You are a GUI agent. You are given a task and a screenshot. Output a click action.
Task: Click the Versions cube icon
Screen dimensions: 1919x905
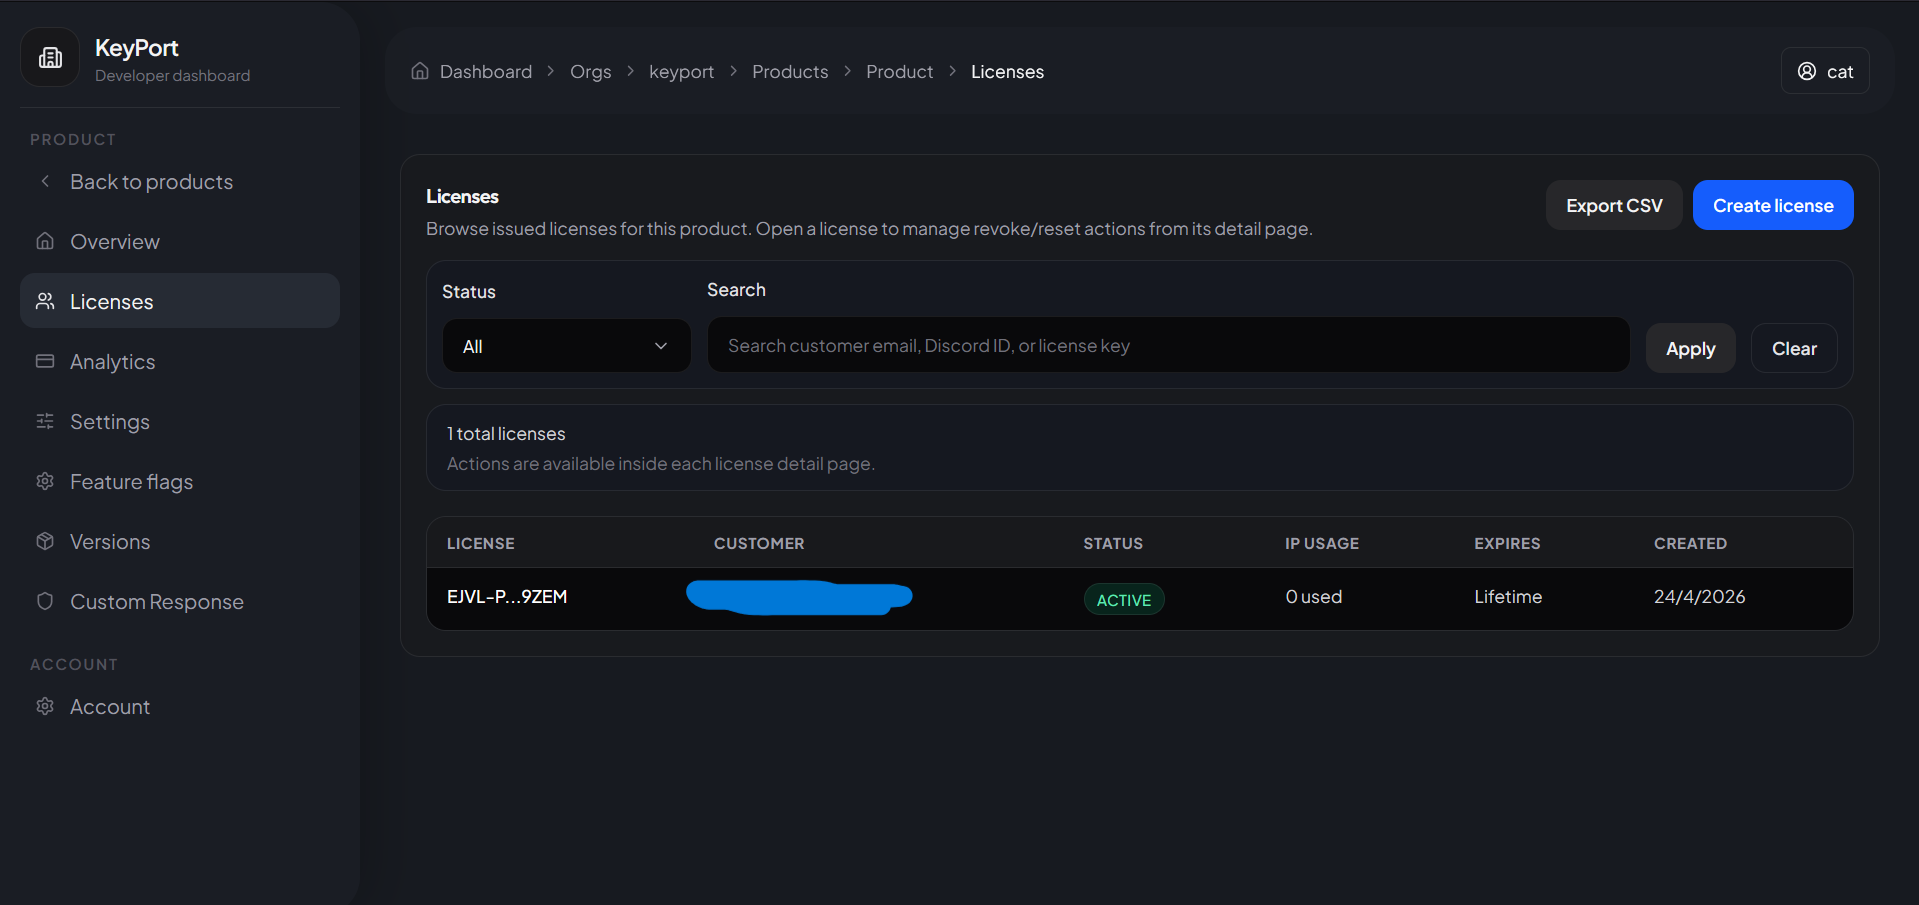click(x=45, y=541)
